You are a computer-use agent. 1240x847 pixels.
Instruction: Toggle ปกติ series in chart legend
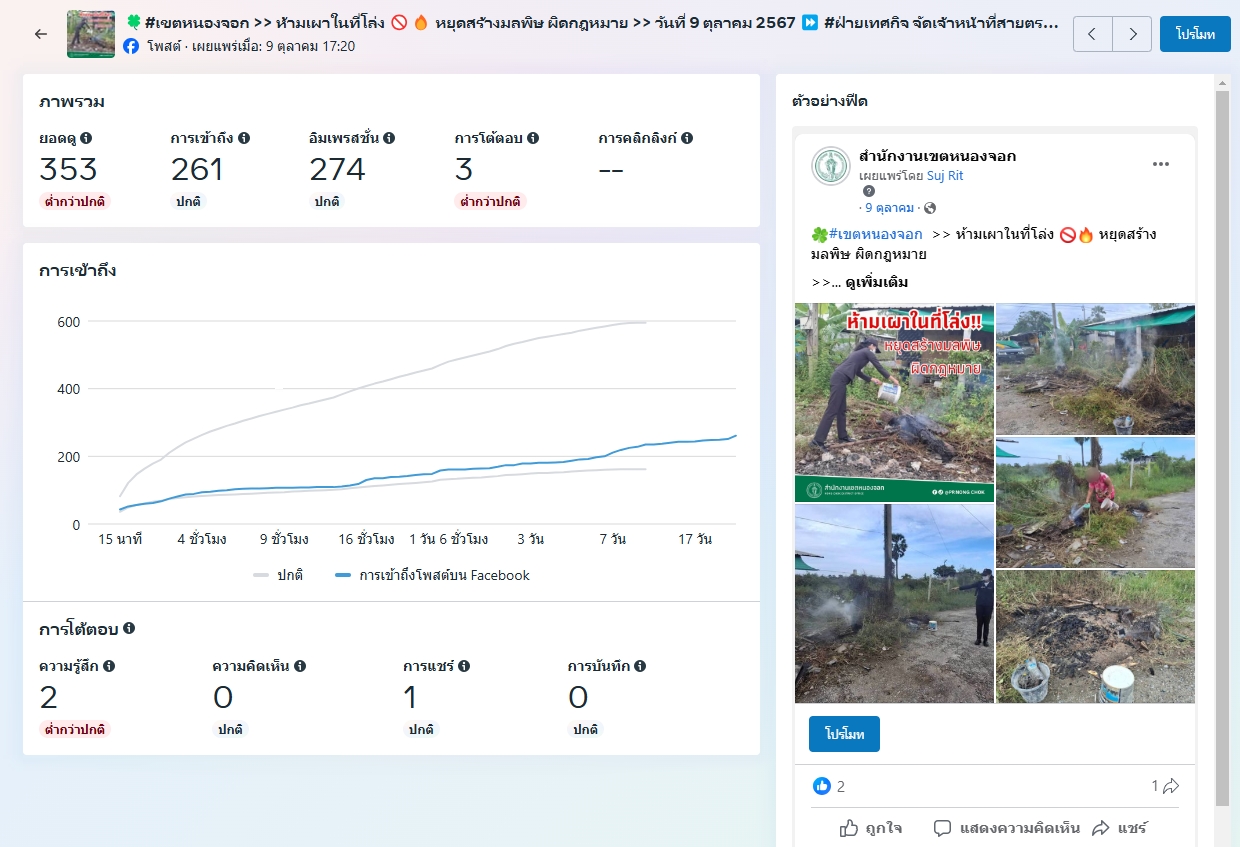pos(279,575)
